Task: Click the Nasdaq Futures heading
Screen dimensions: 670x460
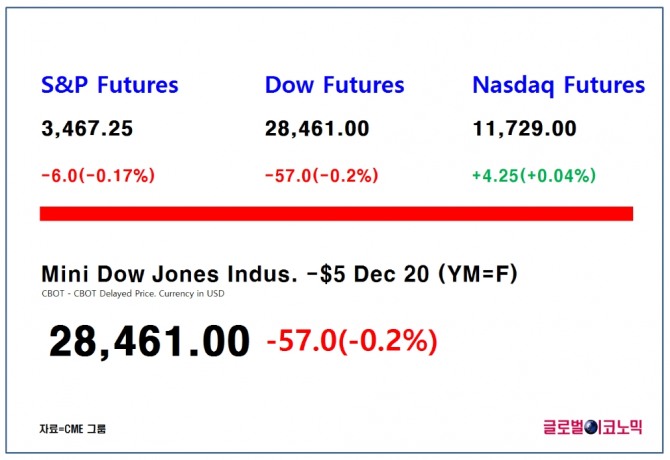Action: click(x=558, y=85)
